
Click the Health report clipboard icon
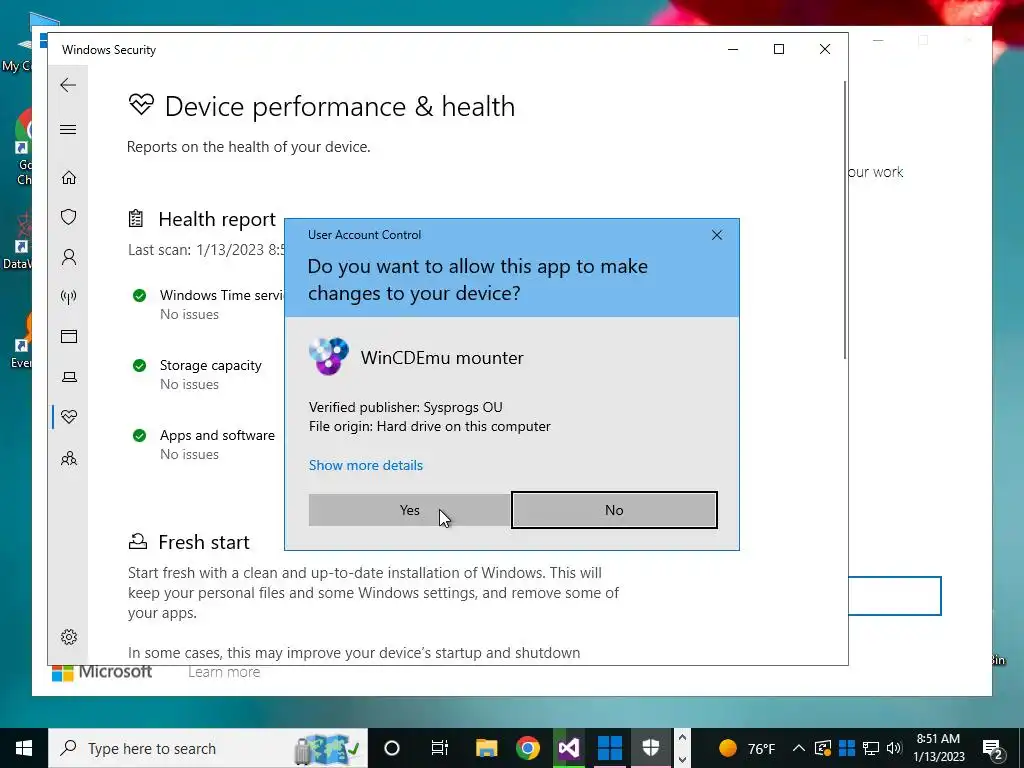click(x=136, y=219)
